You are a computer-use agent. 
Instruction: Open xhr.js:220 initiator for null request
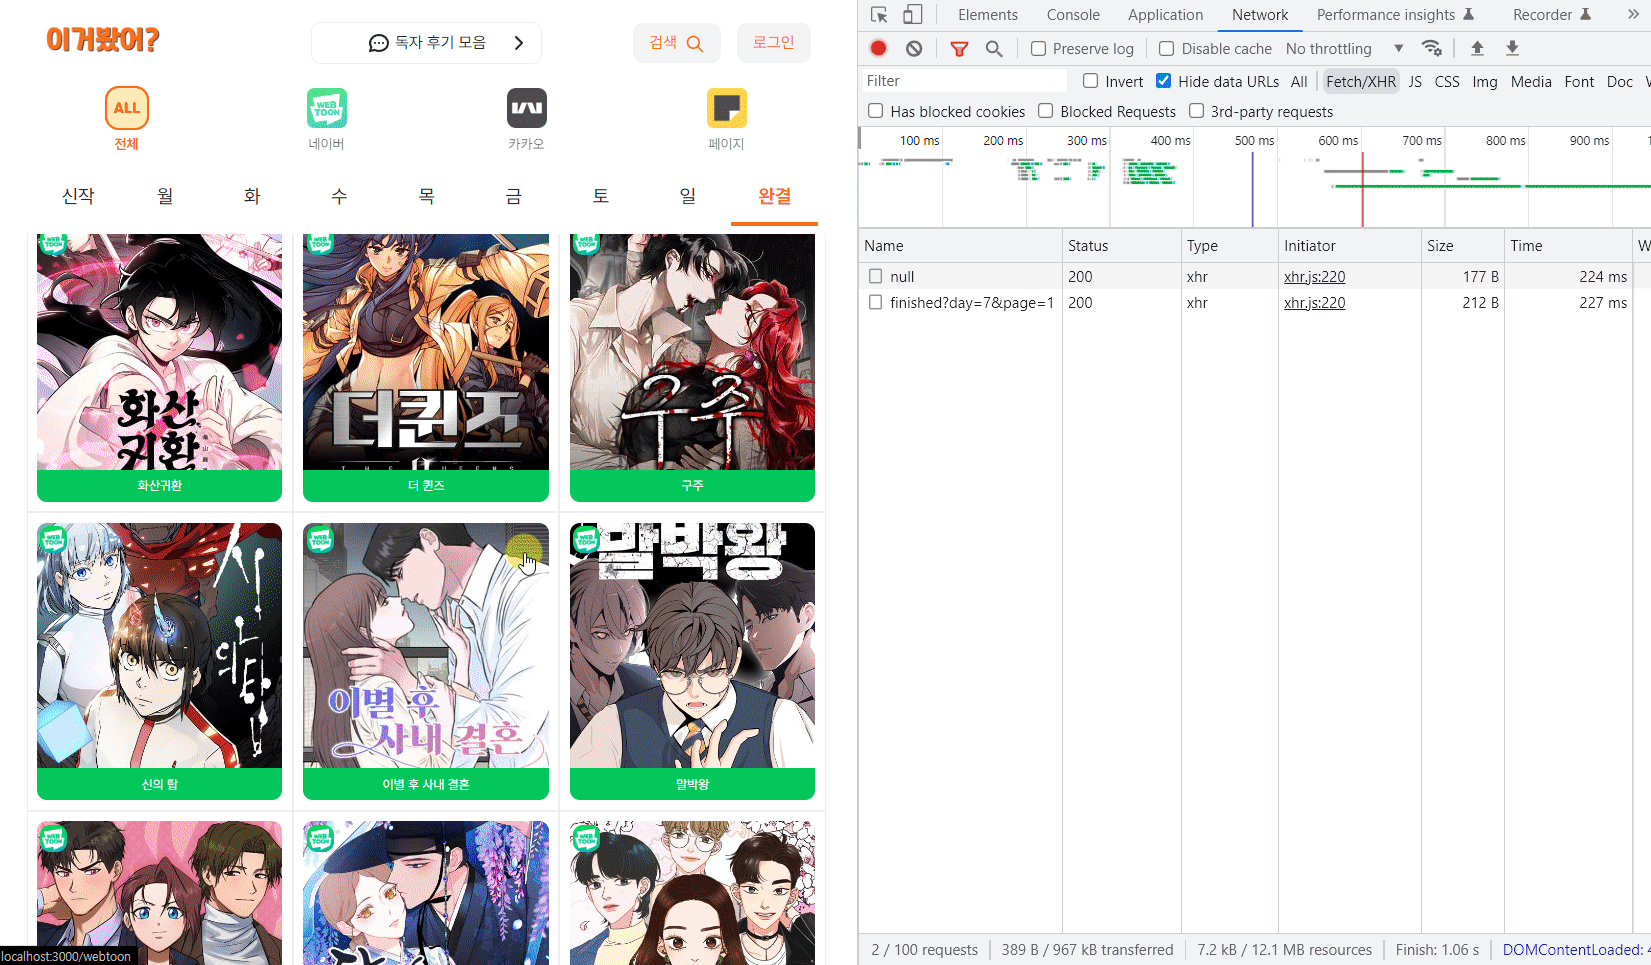(1314, 277)
